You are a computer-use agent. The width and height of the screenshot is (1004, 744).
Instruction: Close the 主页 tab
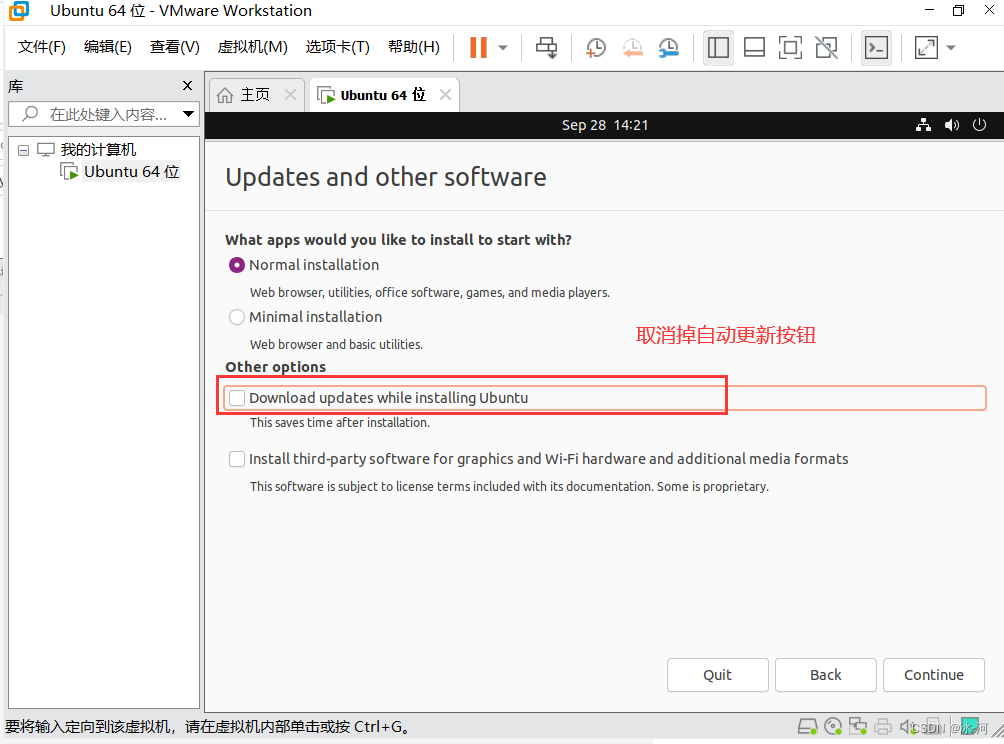tap(290, 95)
